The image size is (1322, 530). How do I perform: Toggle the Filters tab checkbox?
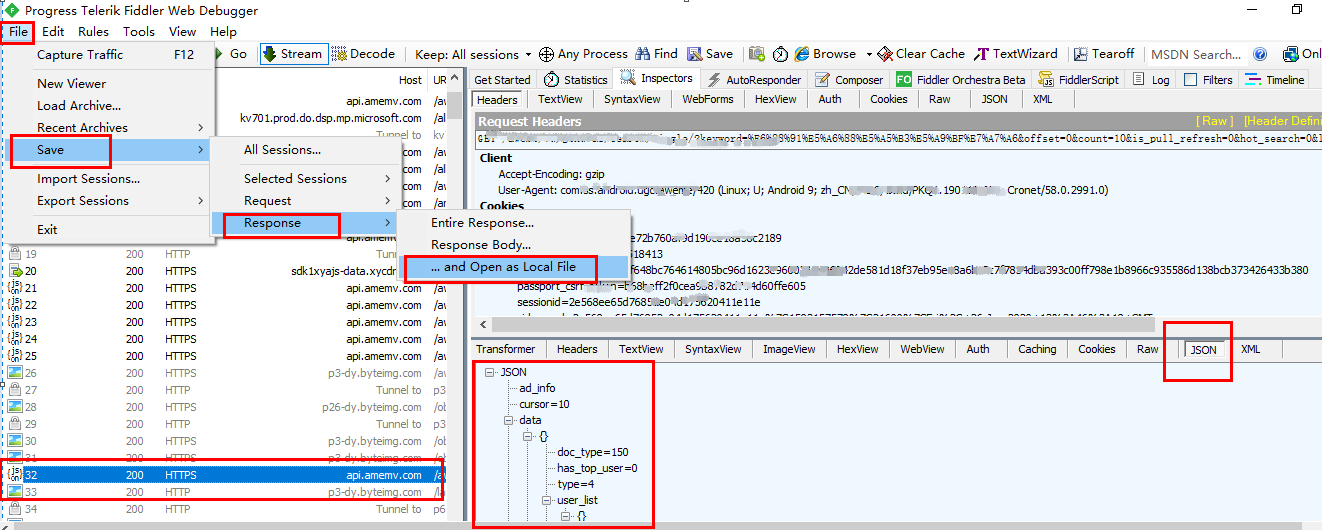(x=1191, y=80)
